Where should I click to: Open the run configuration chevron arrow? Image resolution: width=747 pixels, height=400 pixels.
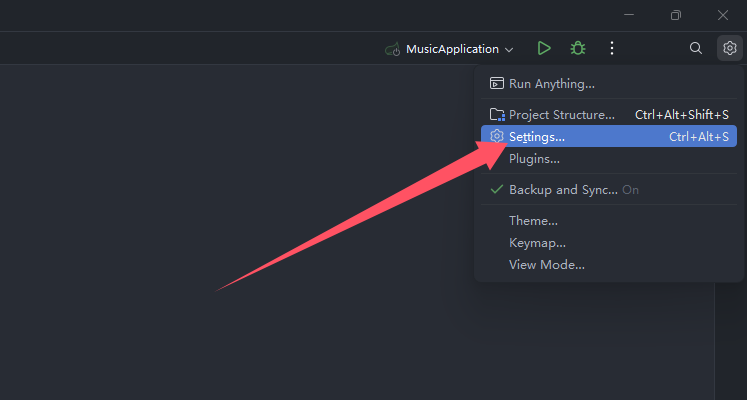pyautogui.click(x=509, y=50)
